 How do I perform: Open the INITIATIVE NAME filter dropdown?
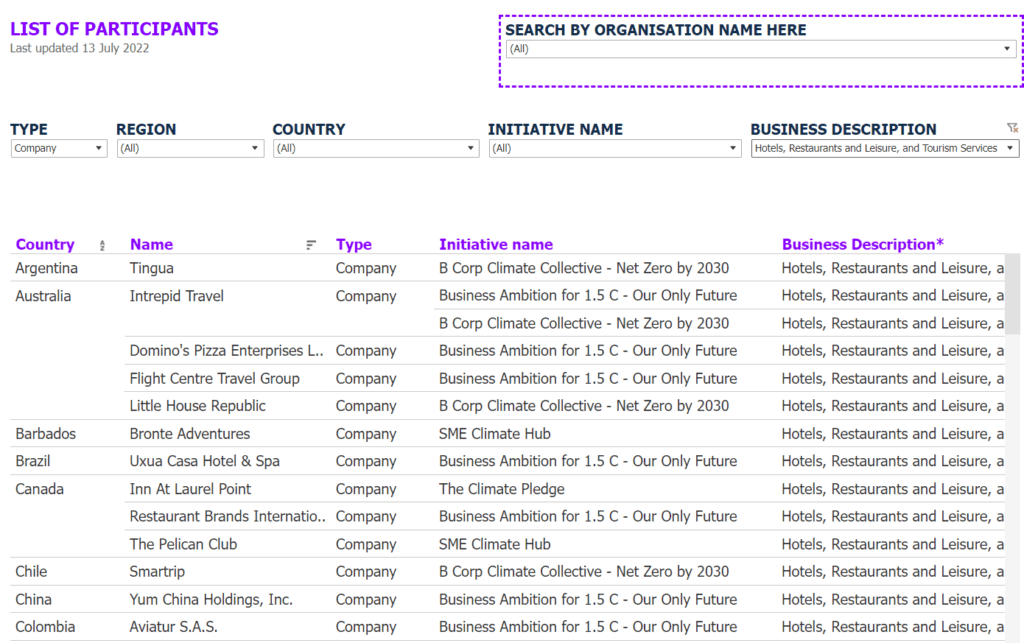pos(615,148)
